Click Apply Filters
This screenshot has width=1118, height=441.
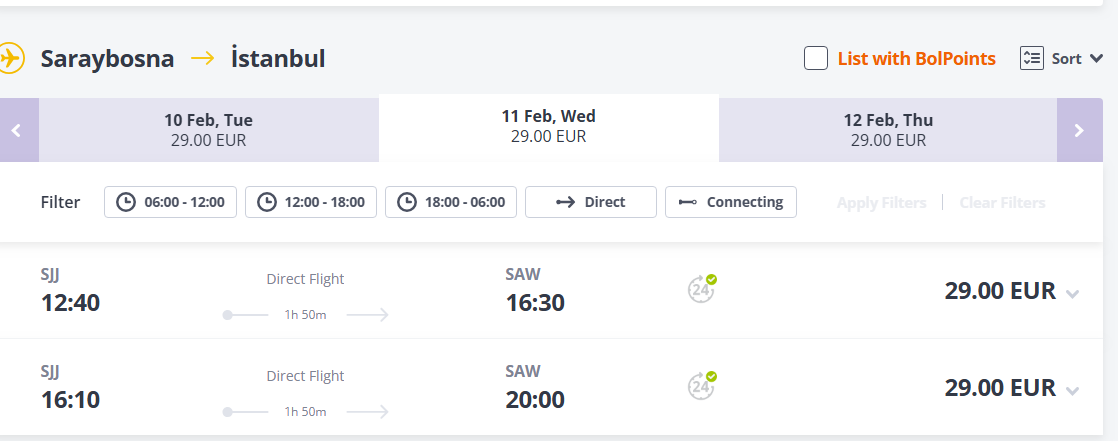(x=881, y=202)
